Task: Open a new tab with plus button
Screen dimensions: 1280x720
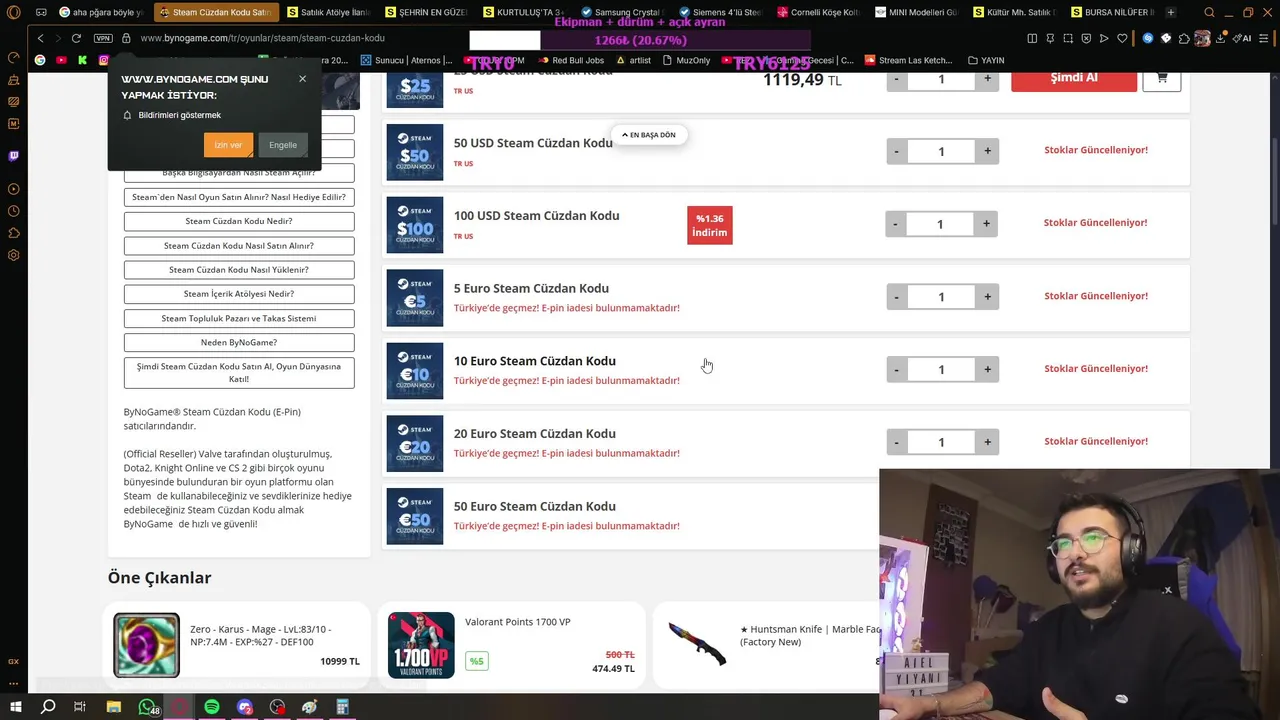Action: (1171, 12)
